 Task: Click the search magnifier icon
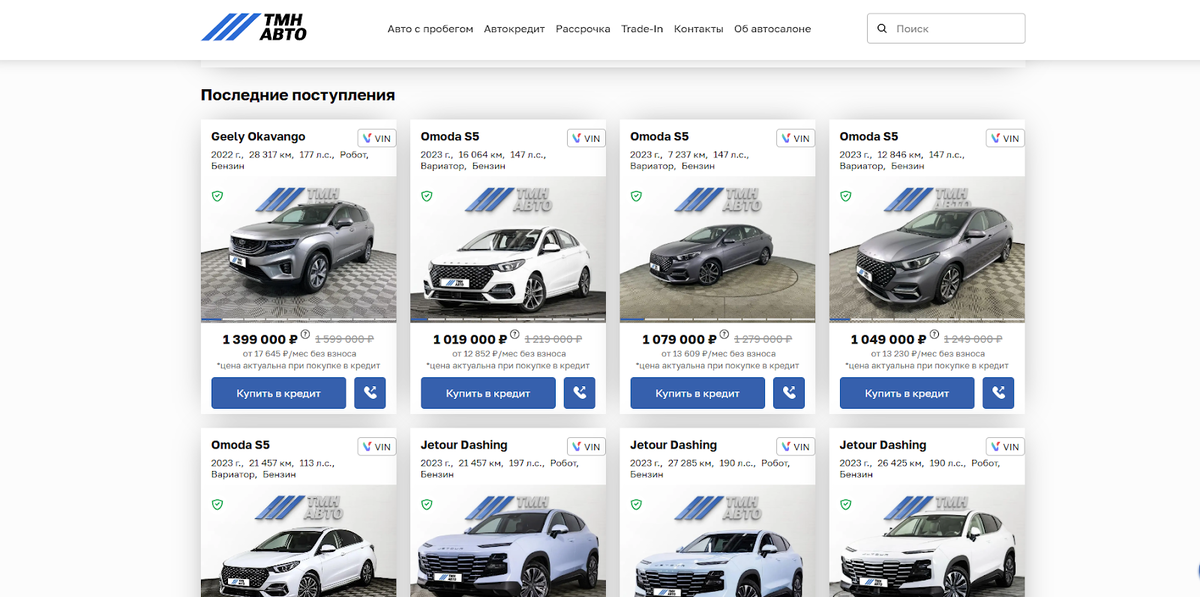click(882, 29)
